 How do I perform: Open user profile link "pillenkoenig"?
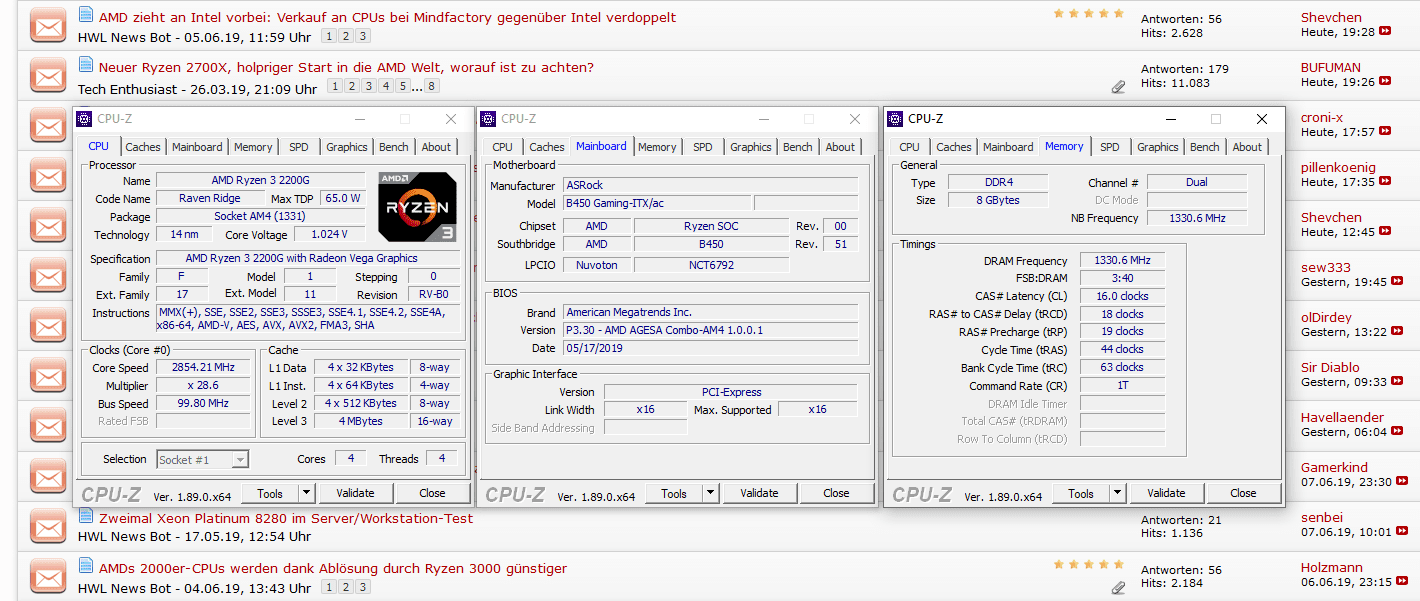click(1338, 167)
